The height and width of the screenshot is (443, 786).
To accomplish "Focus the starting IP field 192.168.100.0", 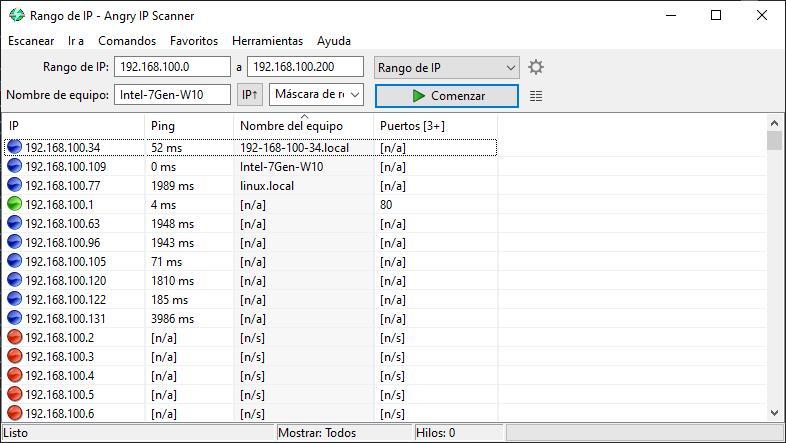I will [x=172, y=67].
